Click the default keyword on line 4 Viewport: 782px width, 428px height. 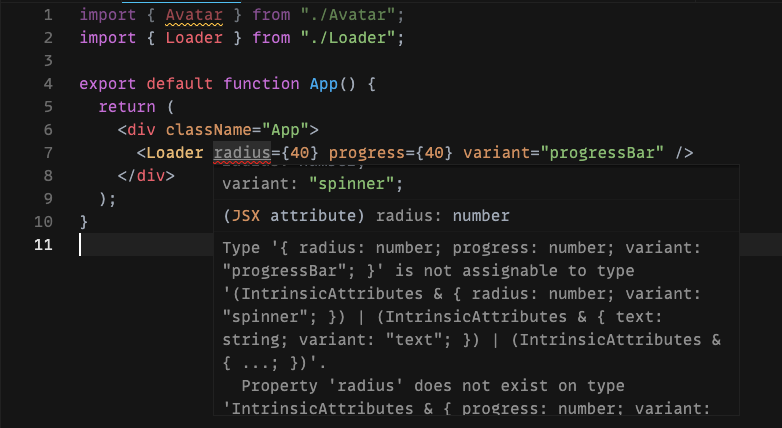180,84
